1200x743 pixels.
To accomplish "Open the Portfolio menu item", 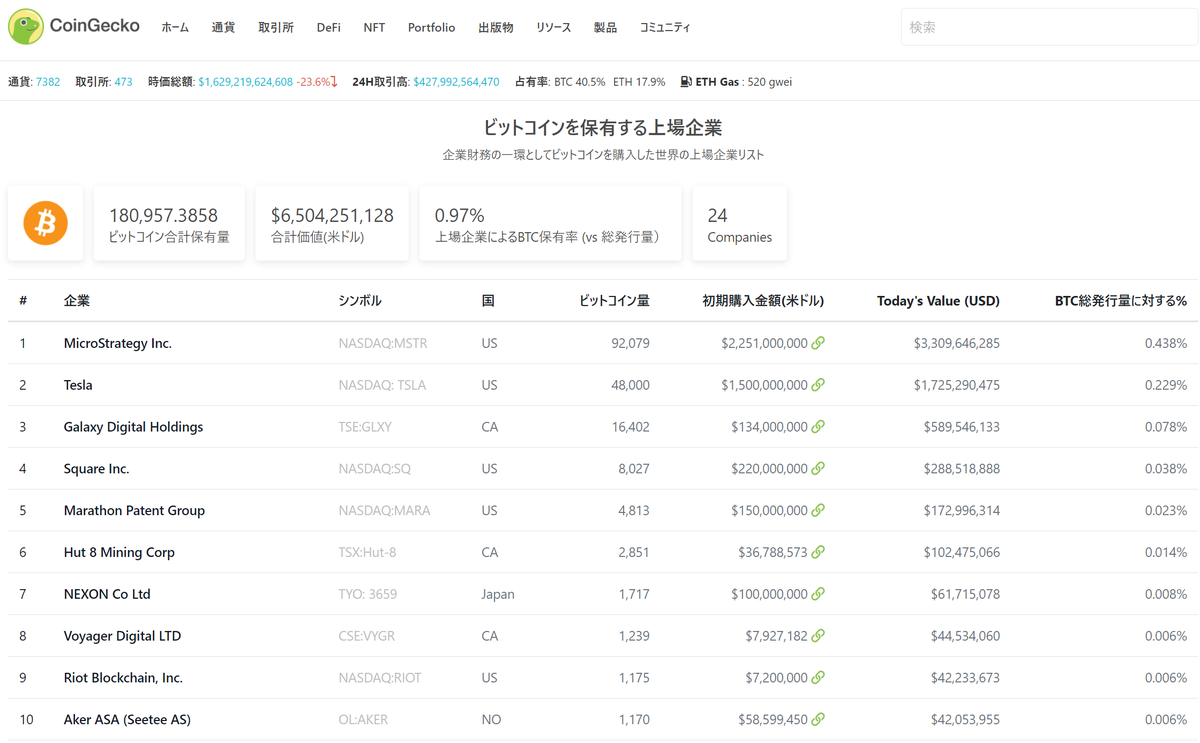I will tap(431, 28).
